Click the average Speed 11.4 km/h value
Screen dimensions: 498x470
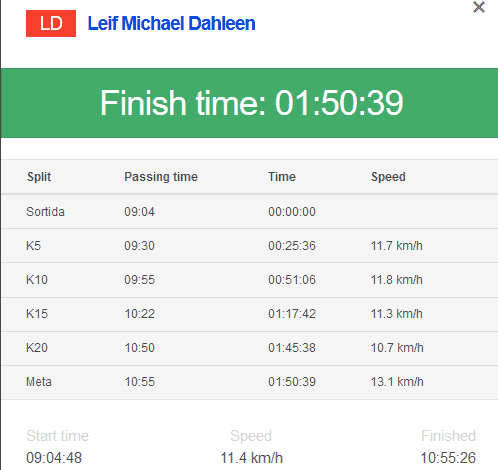click(x=252, y=458)
